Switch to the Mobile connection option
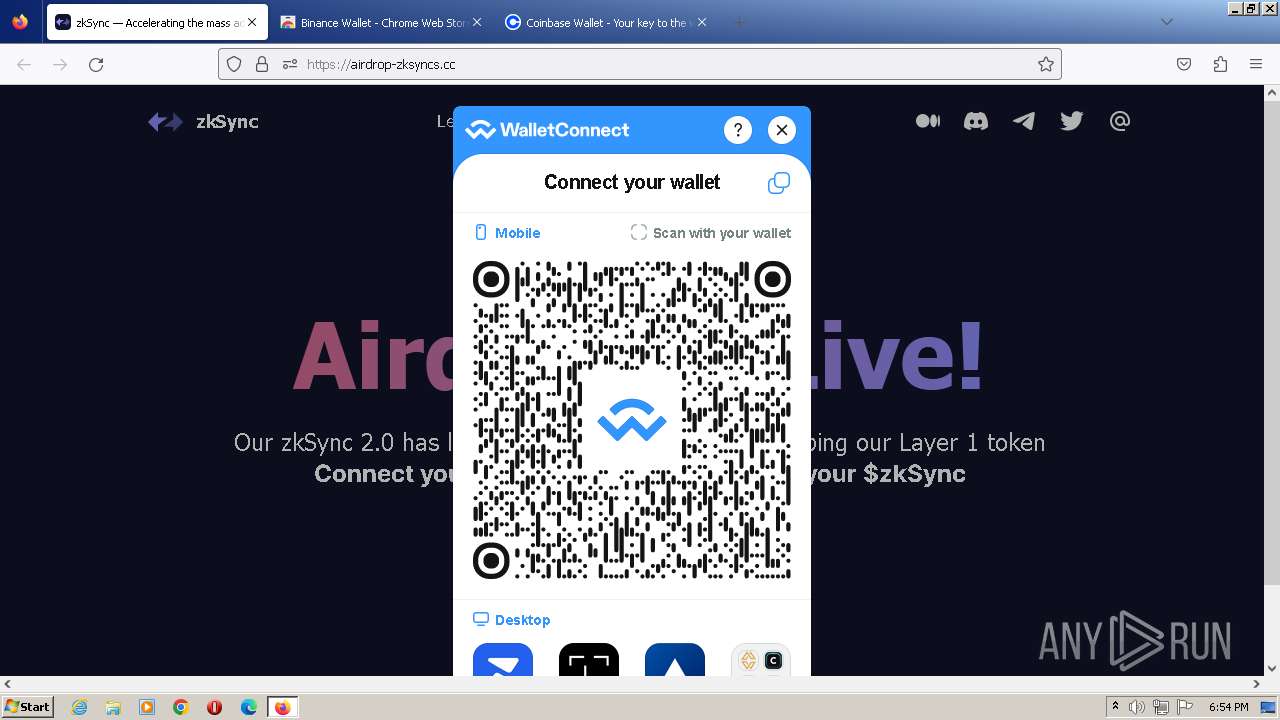 (x=507, y=233)
